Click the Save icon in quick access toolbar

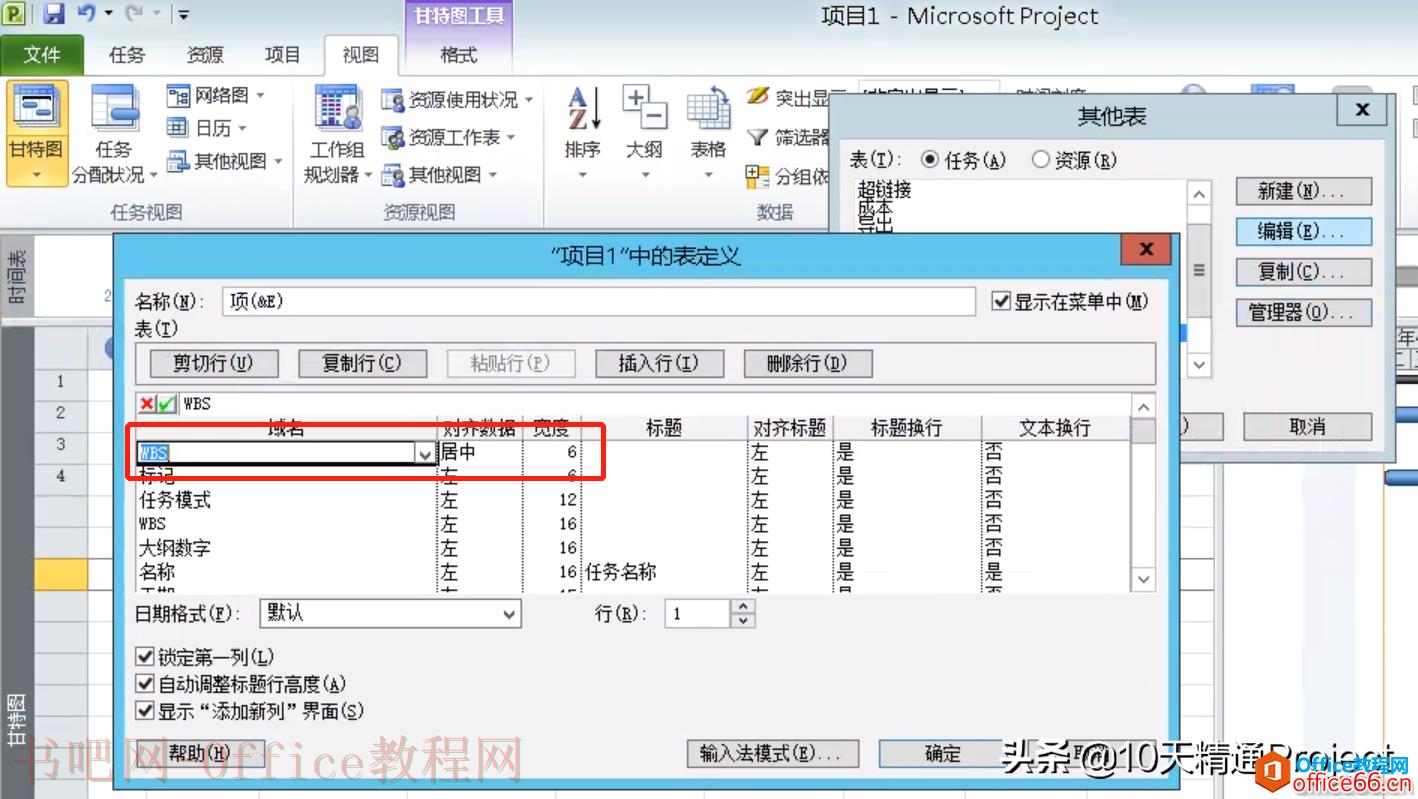coord(53,14)
